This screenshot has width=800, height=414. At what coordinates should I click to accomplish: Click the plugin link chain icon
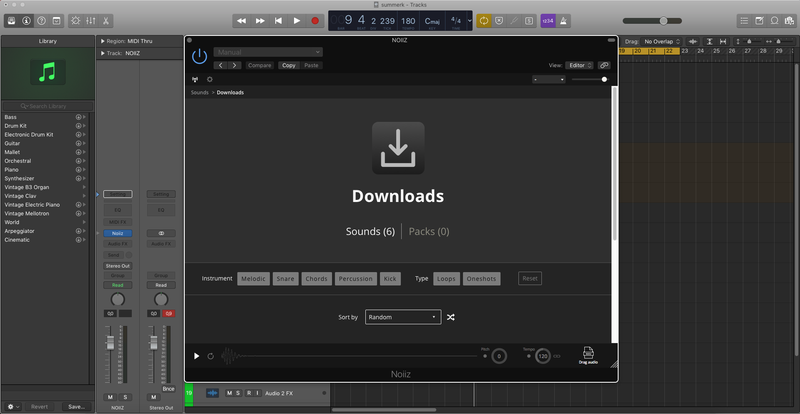[x=604, y=65]
